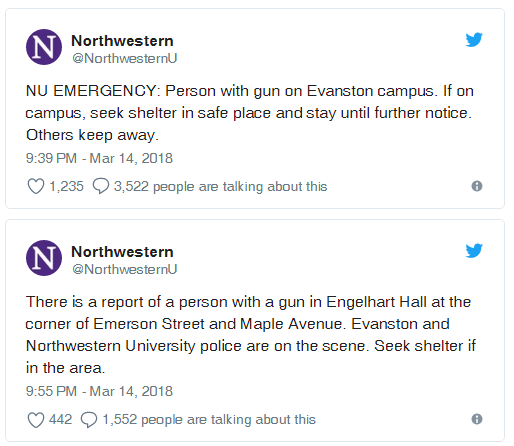Open Northwestern avatar in the second tweet
The width and height of the screenshot is (514, 446).
pyautogui.click(x=44, y=258)
